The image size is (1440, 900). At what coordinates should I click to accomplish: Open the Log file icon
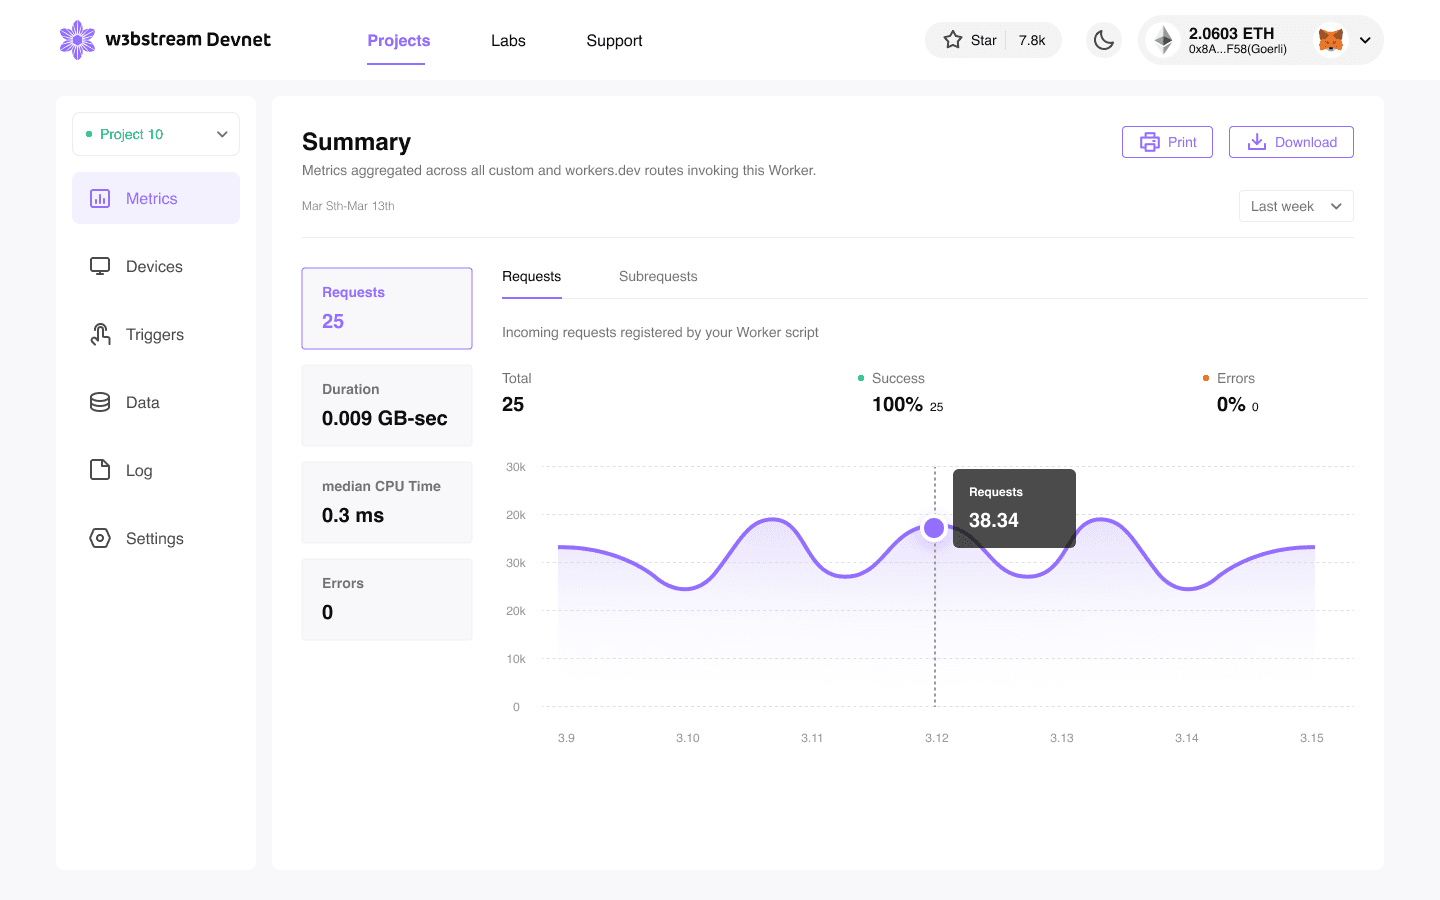point(100,470)
